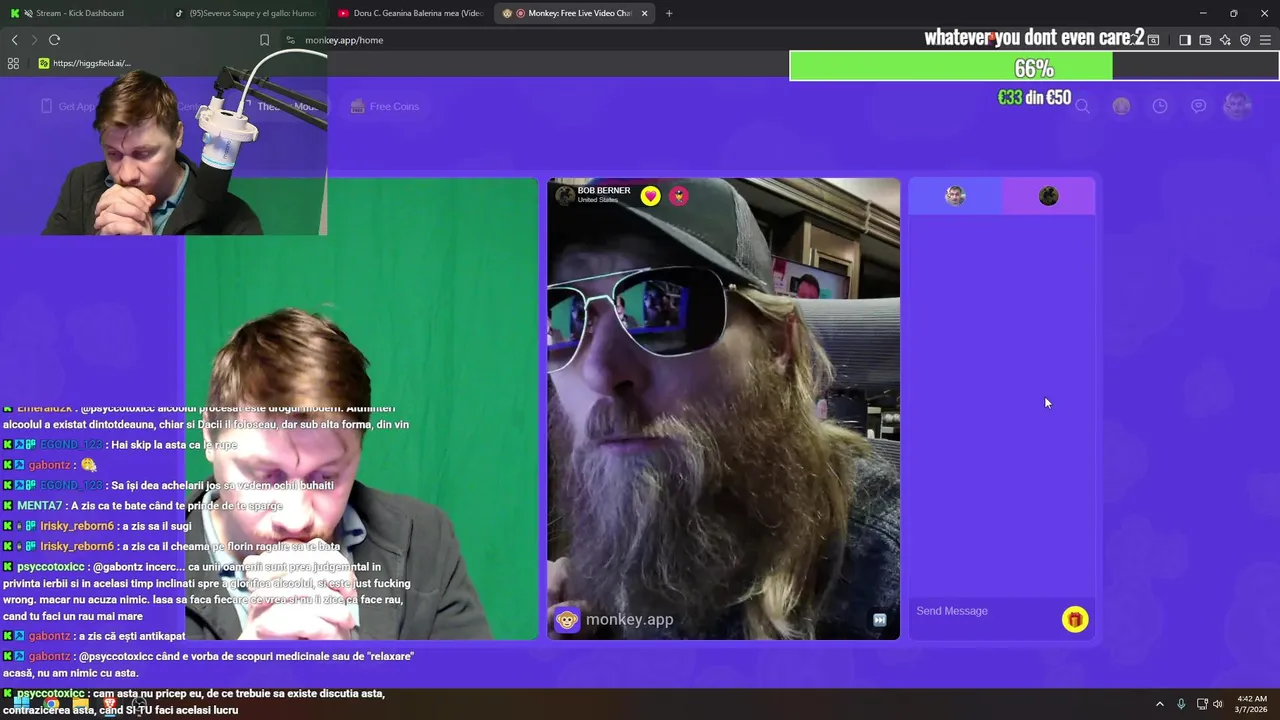This screenshot has width=1280, height=720.
Task: Click the Send Message input field
Action: click(985, 611)
